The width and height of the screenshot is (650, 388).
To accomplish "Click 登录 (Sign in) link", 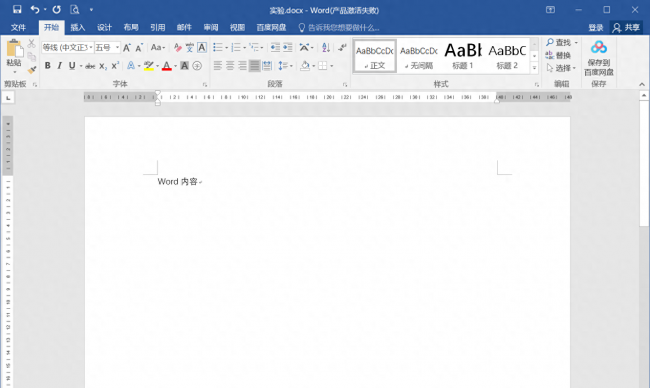I will point(596,27).
